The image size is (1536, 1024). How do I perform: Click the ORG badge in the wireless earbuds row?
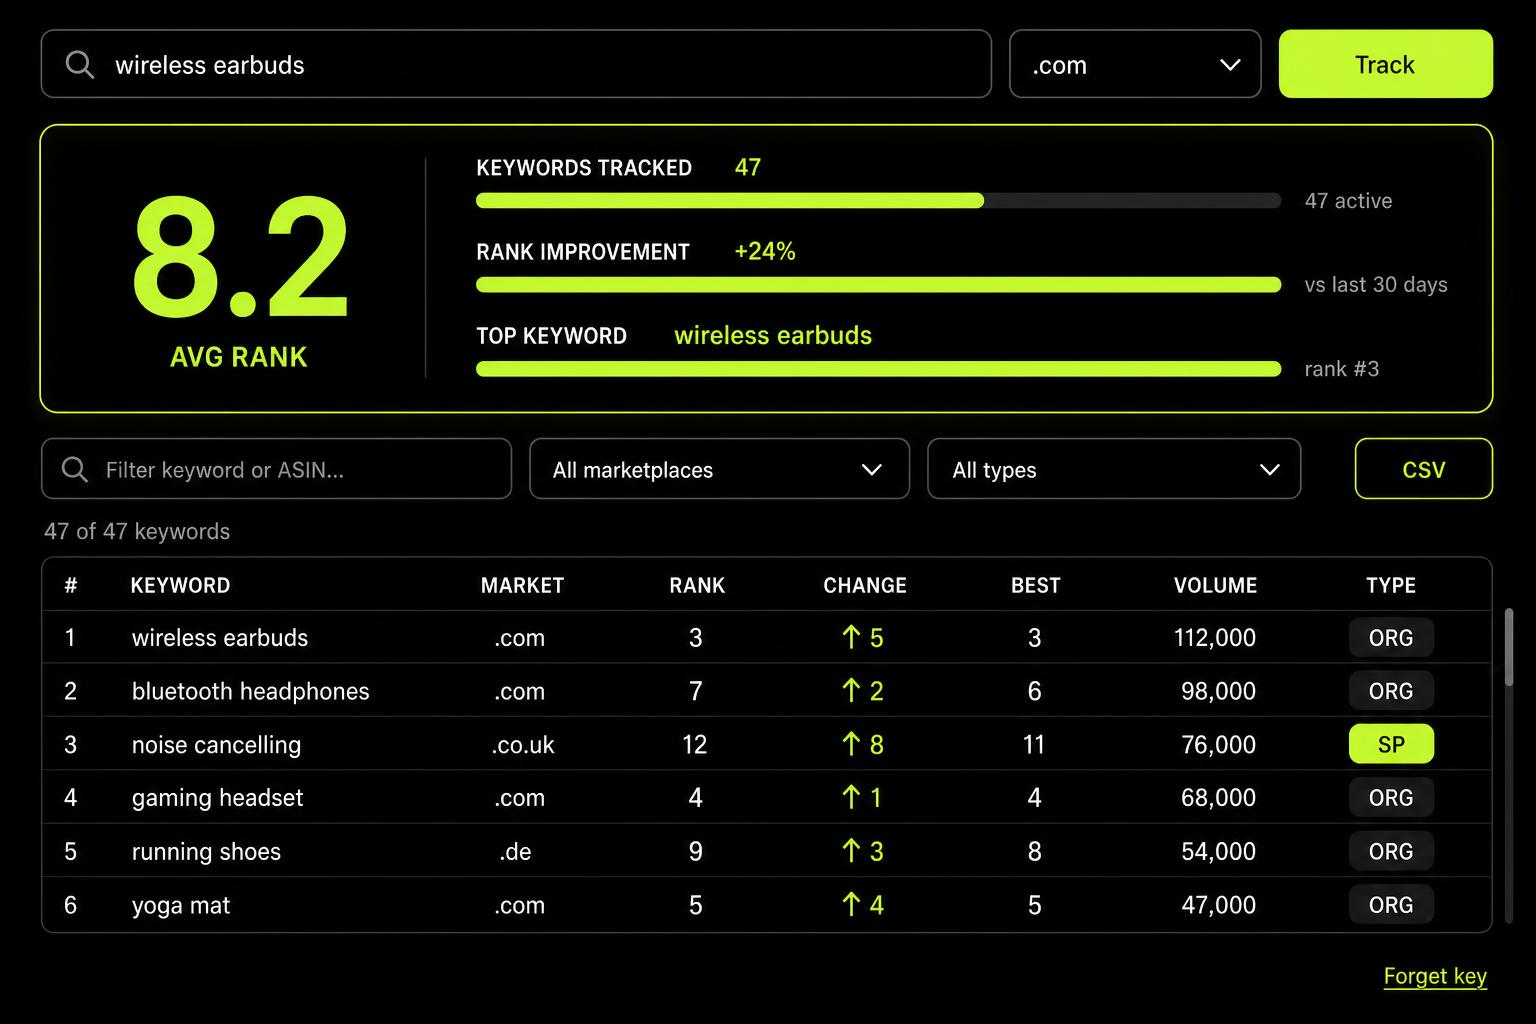(1391, 637)
